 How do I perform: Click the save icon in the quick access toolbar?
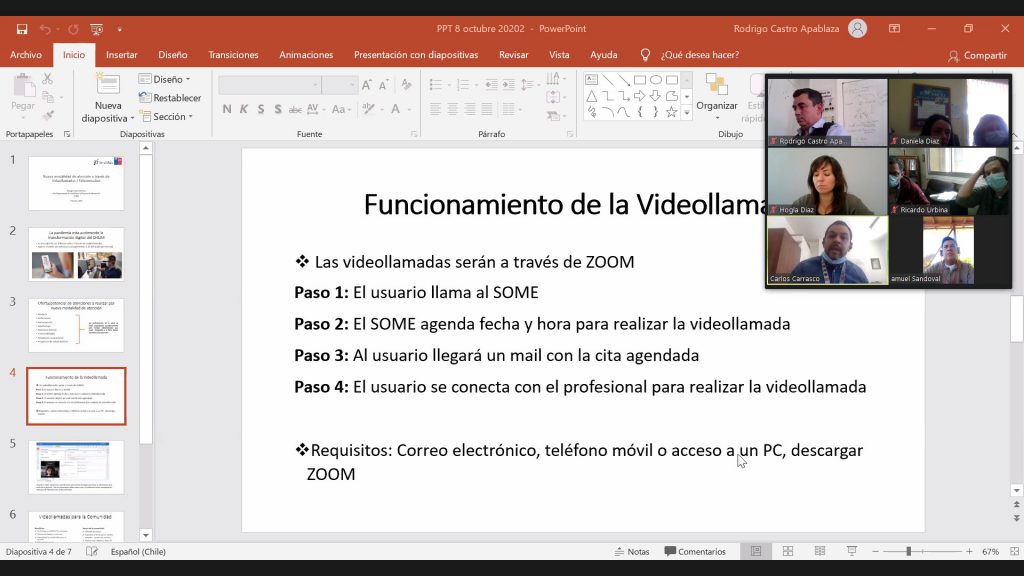(x=21, y=29)
